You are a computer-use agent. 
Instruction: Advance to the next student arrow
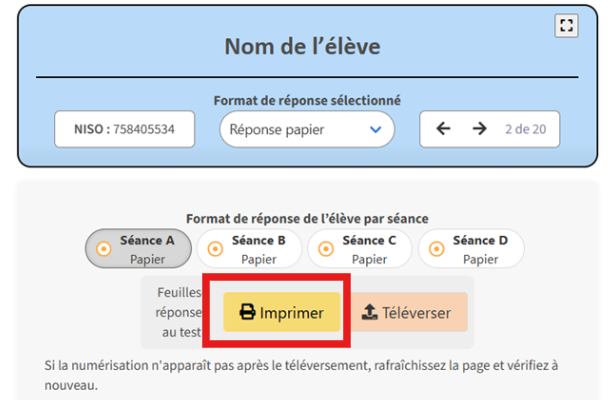coord(479,129)
